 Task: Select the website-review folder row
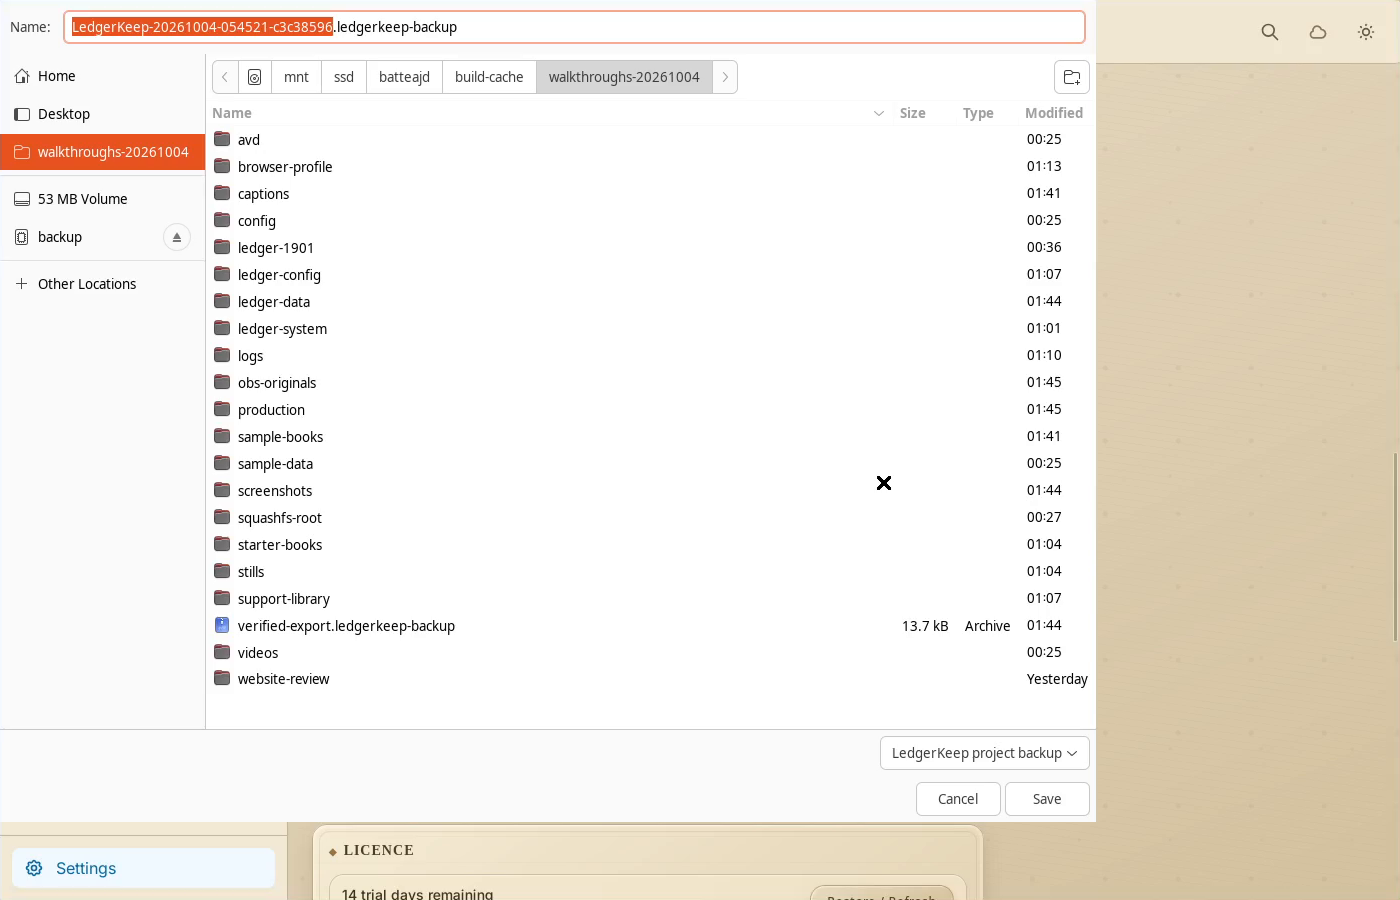point(651,679)
